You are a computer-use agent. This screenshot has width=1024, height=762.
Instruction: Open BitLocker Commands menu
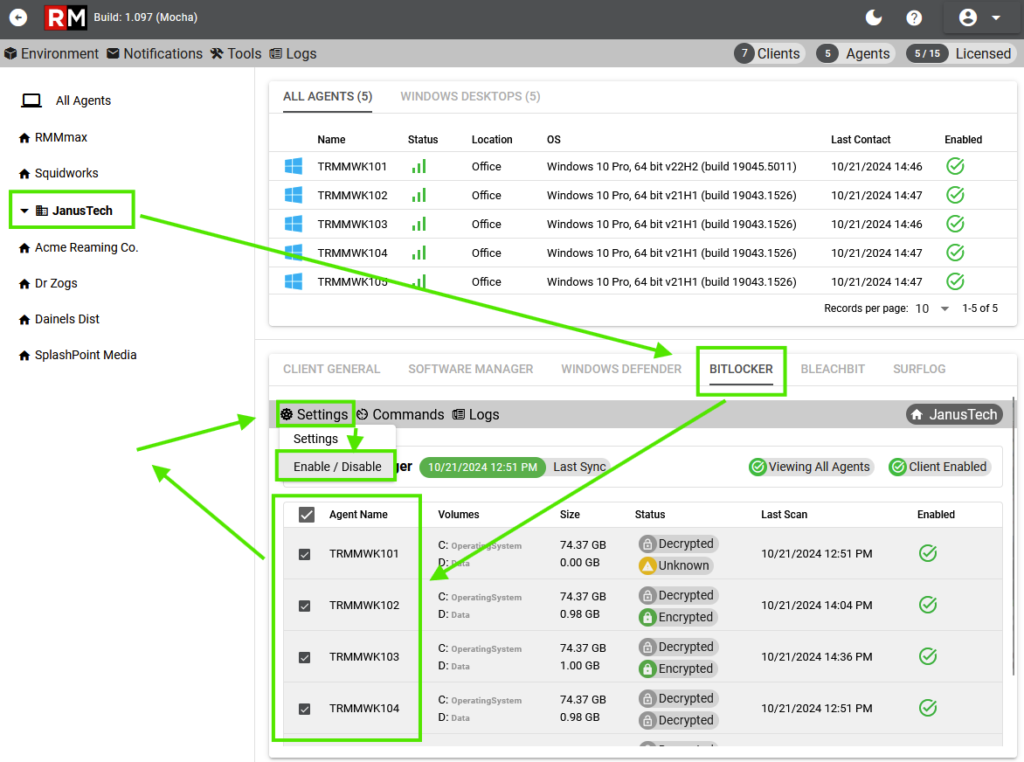pos(400,415)
